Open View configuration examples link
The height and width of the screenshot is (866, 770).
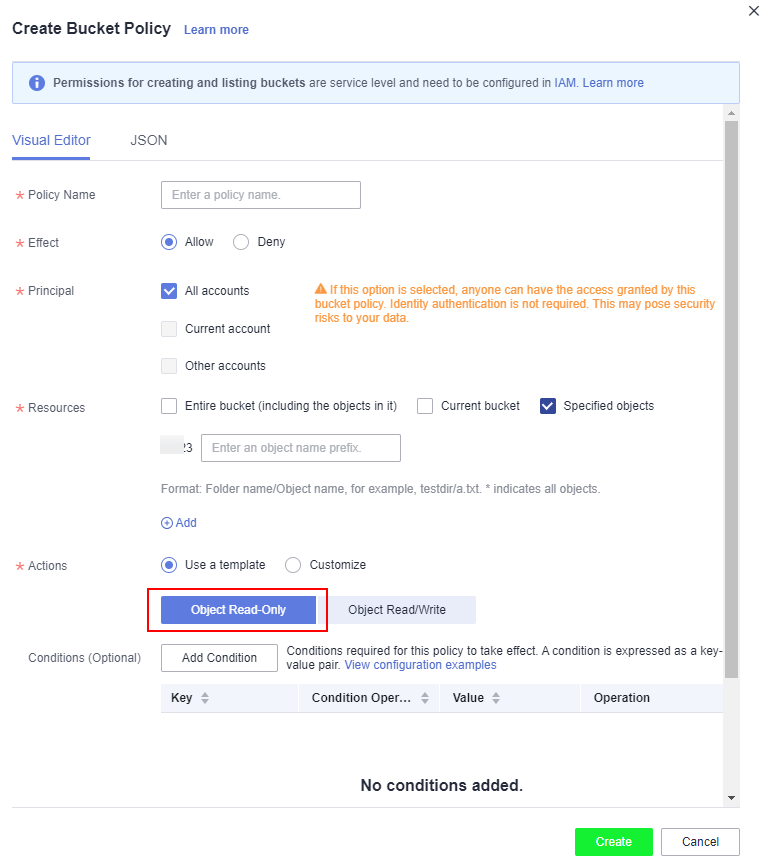click(x=420, y=665)
